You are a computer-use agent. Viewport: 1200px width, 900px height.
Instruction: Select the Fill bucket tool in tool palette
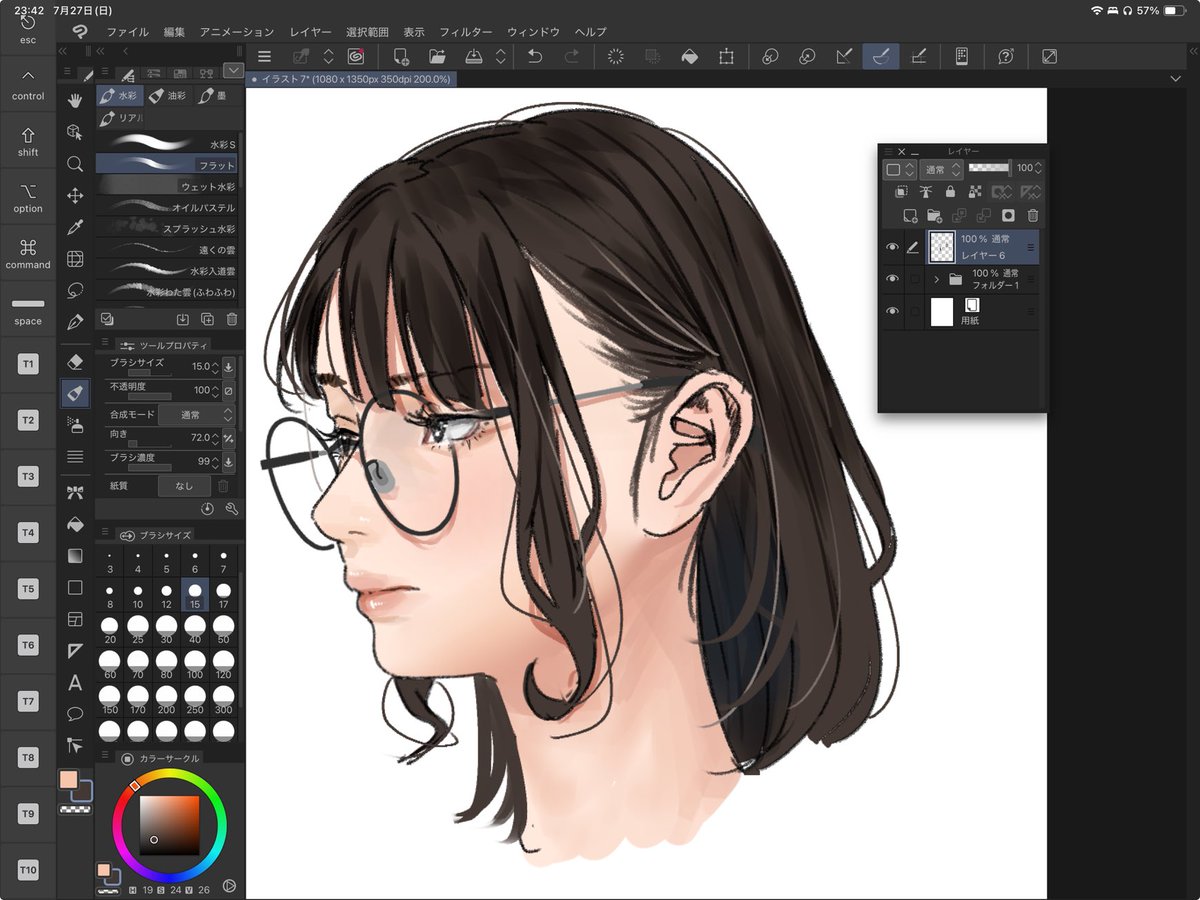click(x=75, y=523)
